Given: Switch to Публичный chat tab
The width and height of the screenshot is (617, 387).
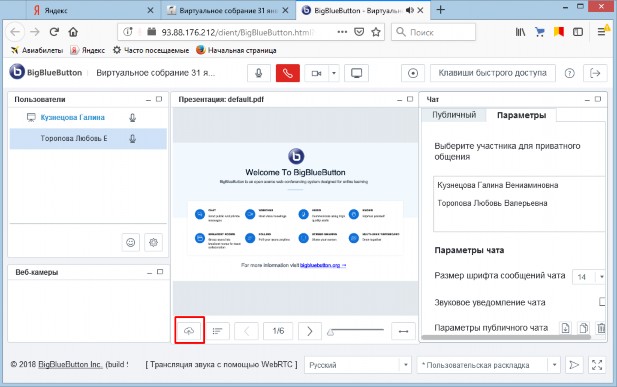Looking at the screenshot, I should [454, 115].
